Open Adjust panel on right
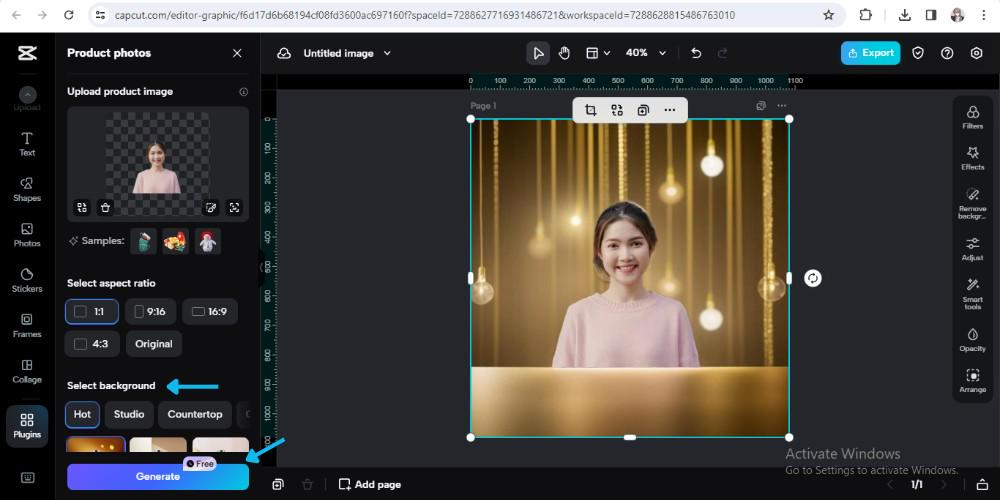This screenshot has height=500, width=1000. (x=973, y=249)
